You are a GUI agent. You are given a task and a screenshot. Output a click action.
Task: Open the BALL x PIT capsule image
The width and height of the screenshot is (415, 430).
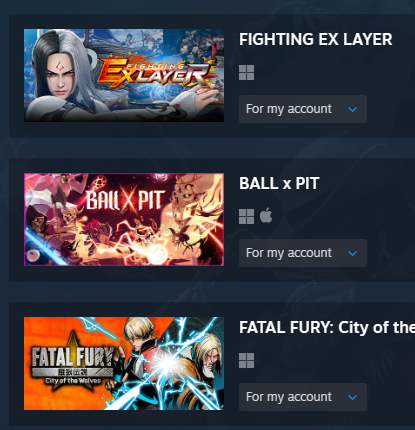coord(124,219)
